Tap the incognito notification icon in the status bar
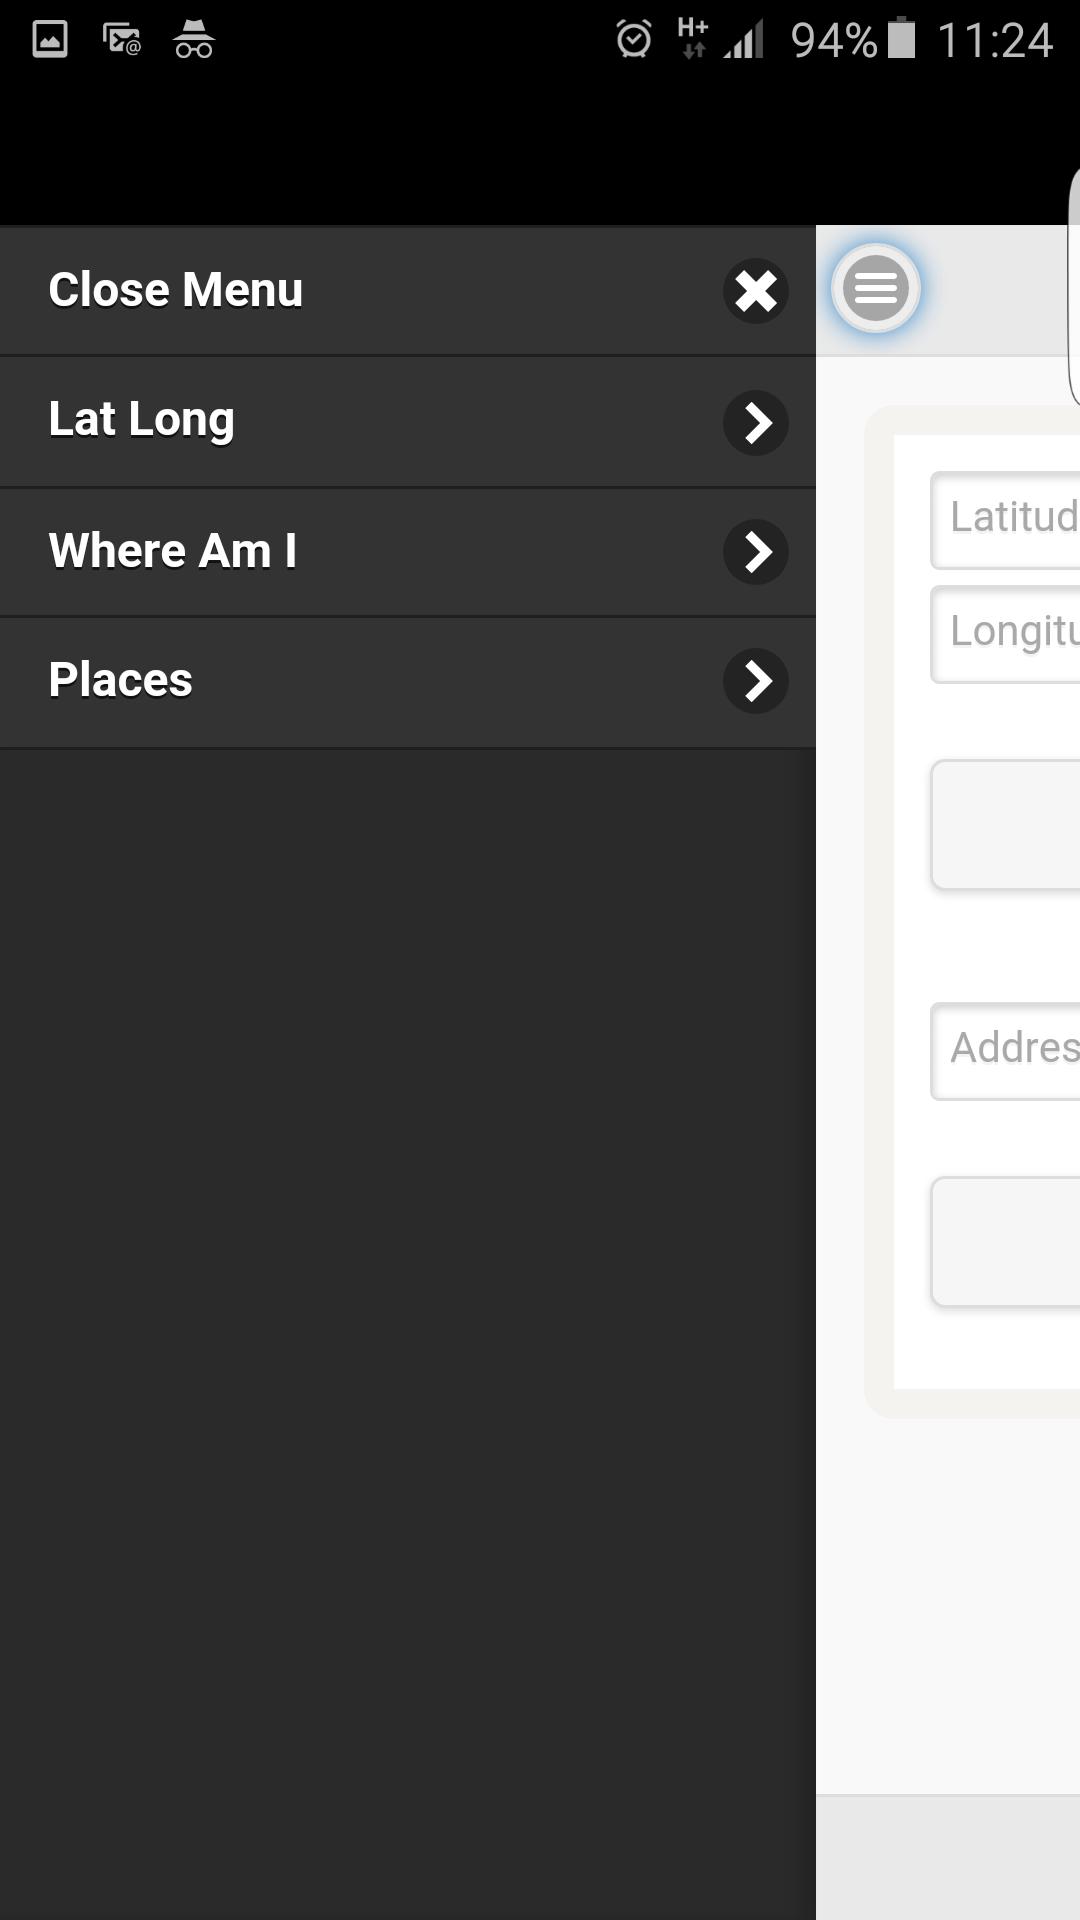 [x=194, y=41]
